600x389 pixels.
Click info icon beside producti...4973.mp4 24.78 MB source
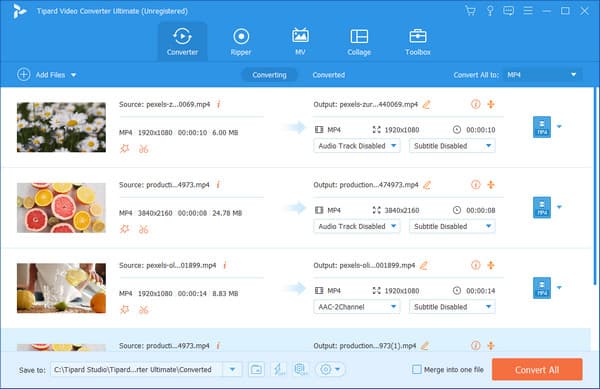pyautogui.click(x=218, y=185)
